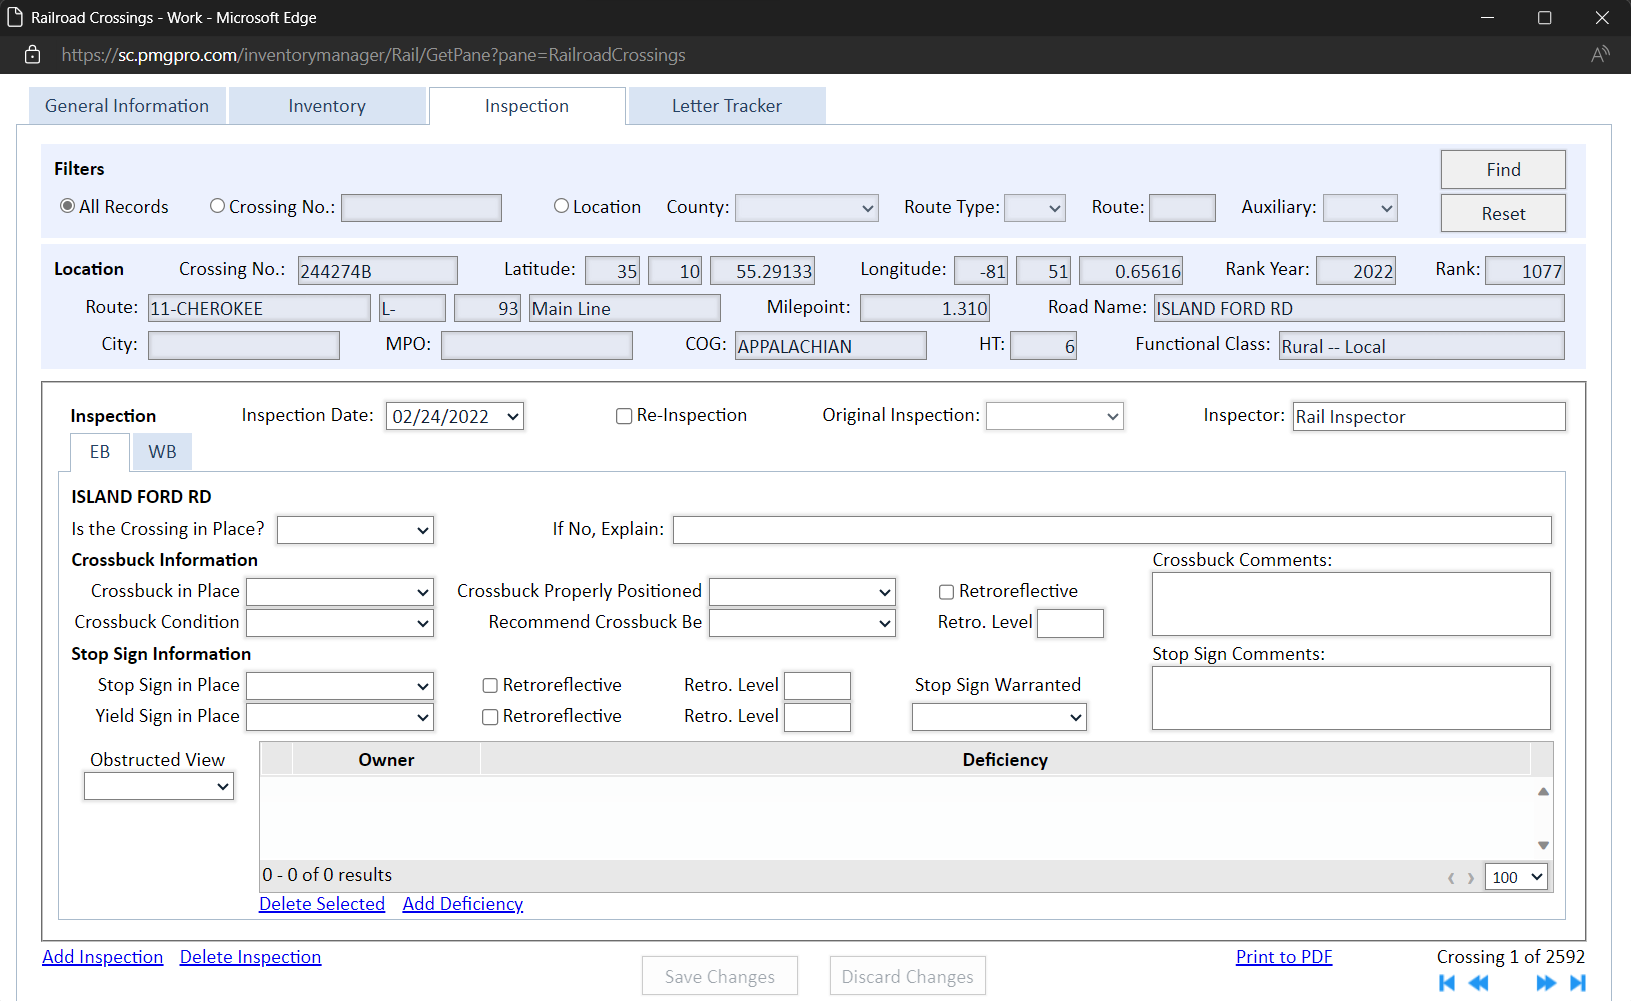Click the Read Aloud icon in address bar
The height and width of the screenshot is (1001, 1631).
[x=1600, y=54]
